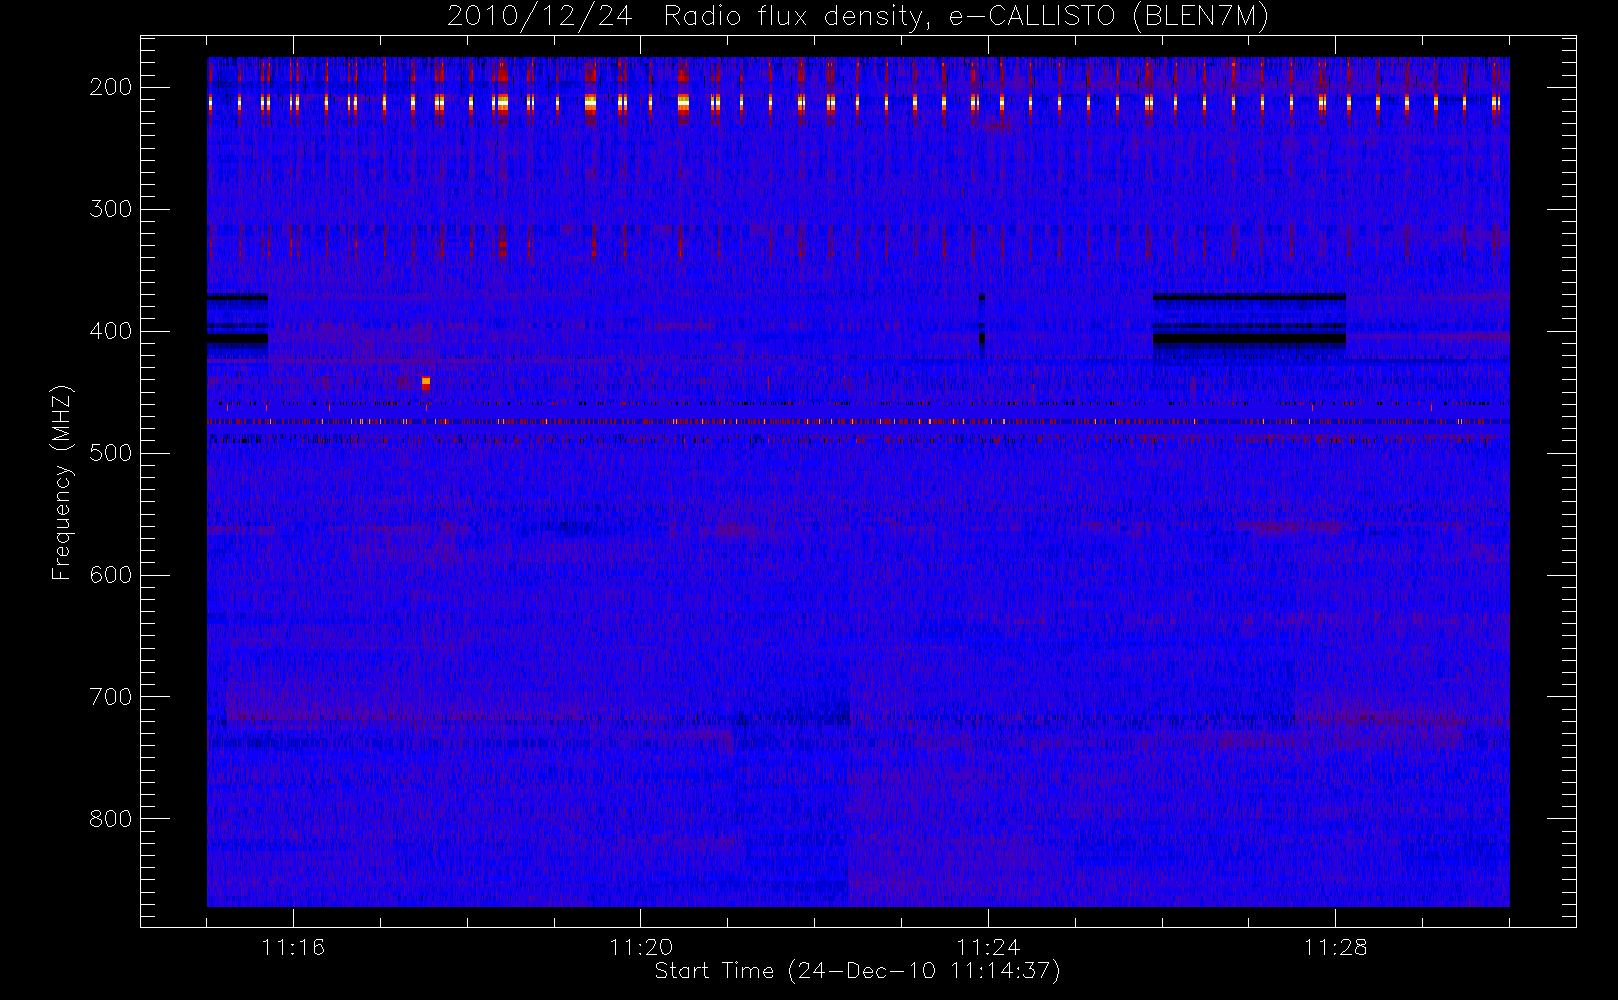
Task: Click the bright orange burst near 440 MHz
Action: pyautogui.click(x=426, y=382)
